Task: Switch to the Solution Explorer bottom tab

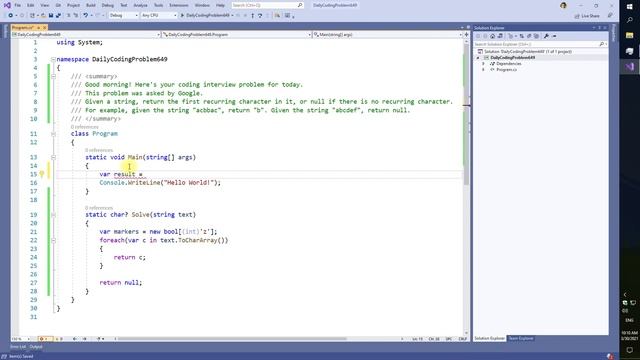Action: (489, 338)
